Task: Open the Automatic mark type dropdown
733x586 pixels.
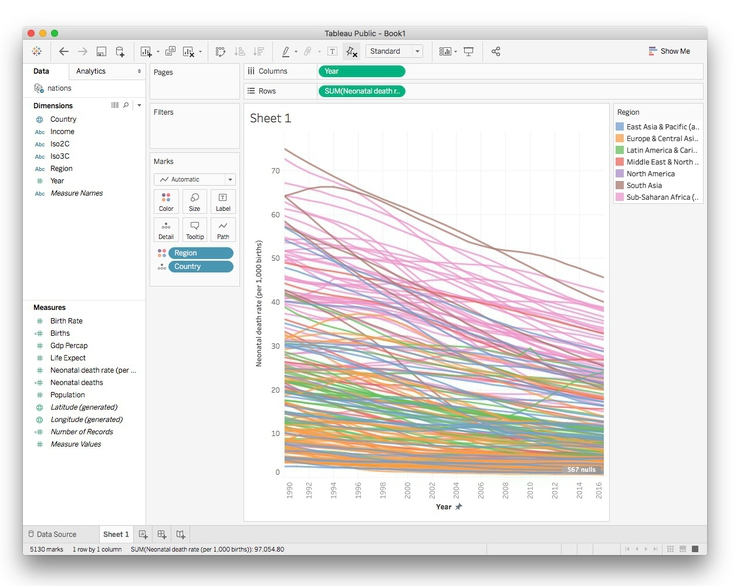Action: pyautogui.click(x=194, y=179)
